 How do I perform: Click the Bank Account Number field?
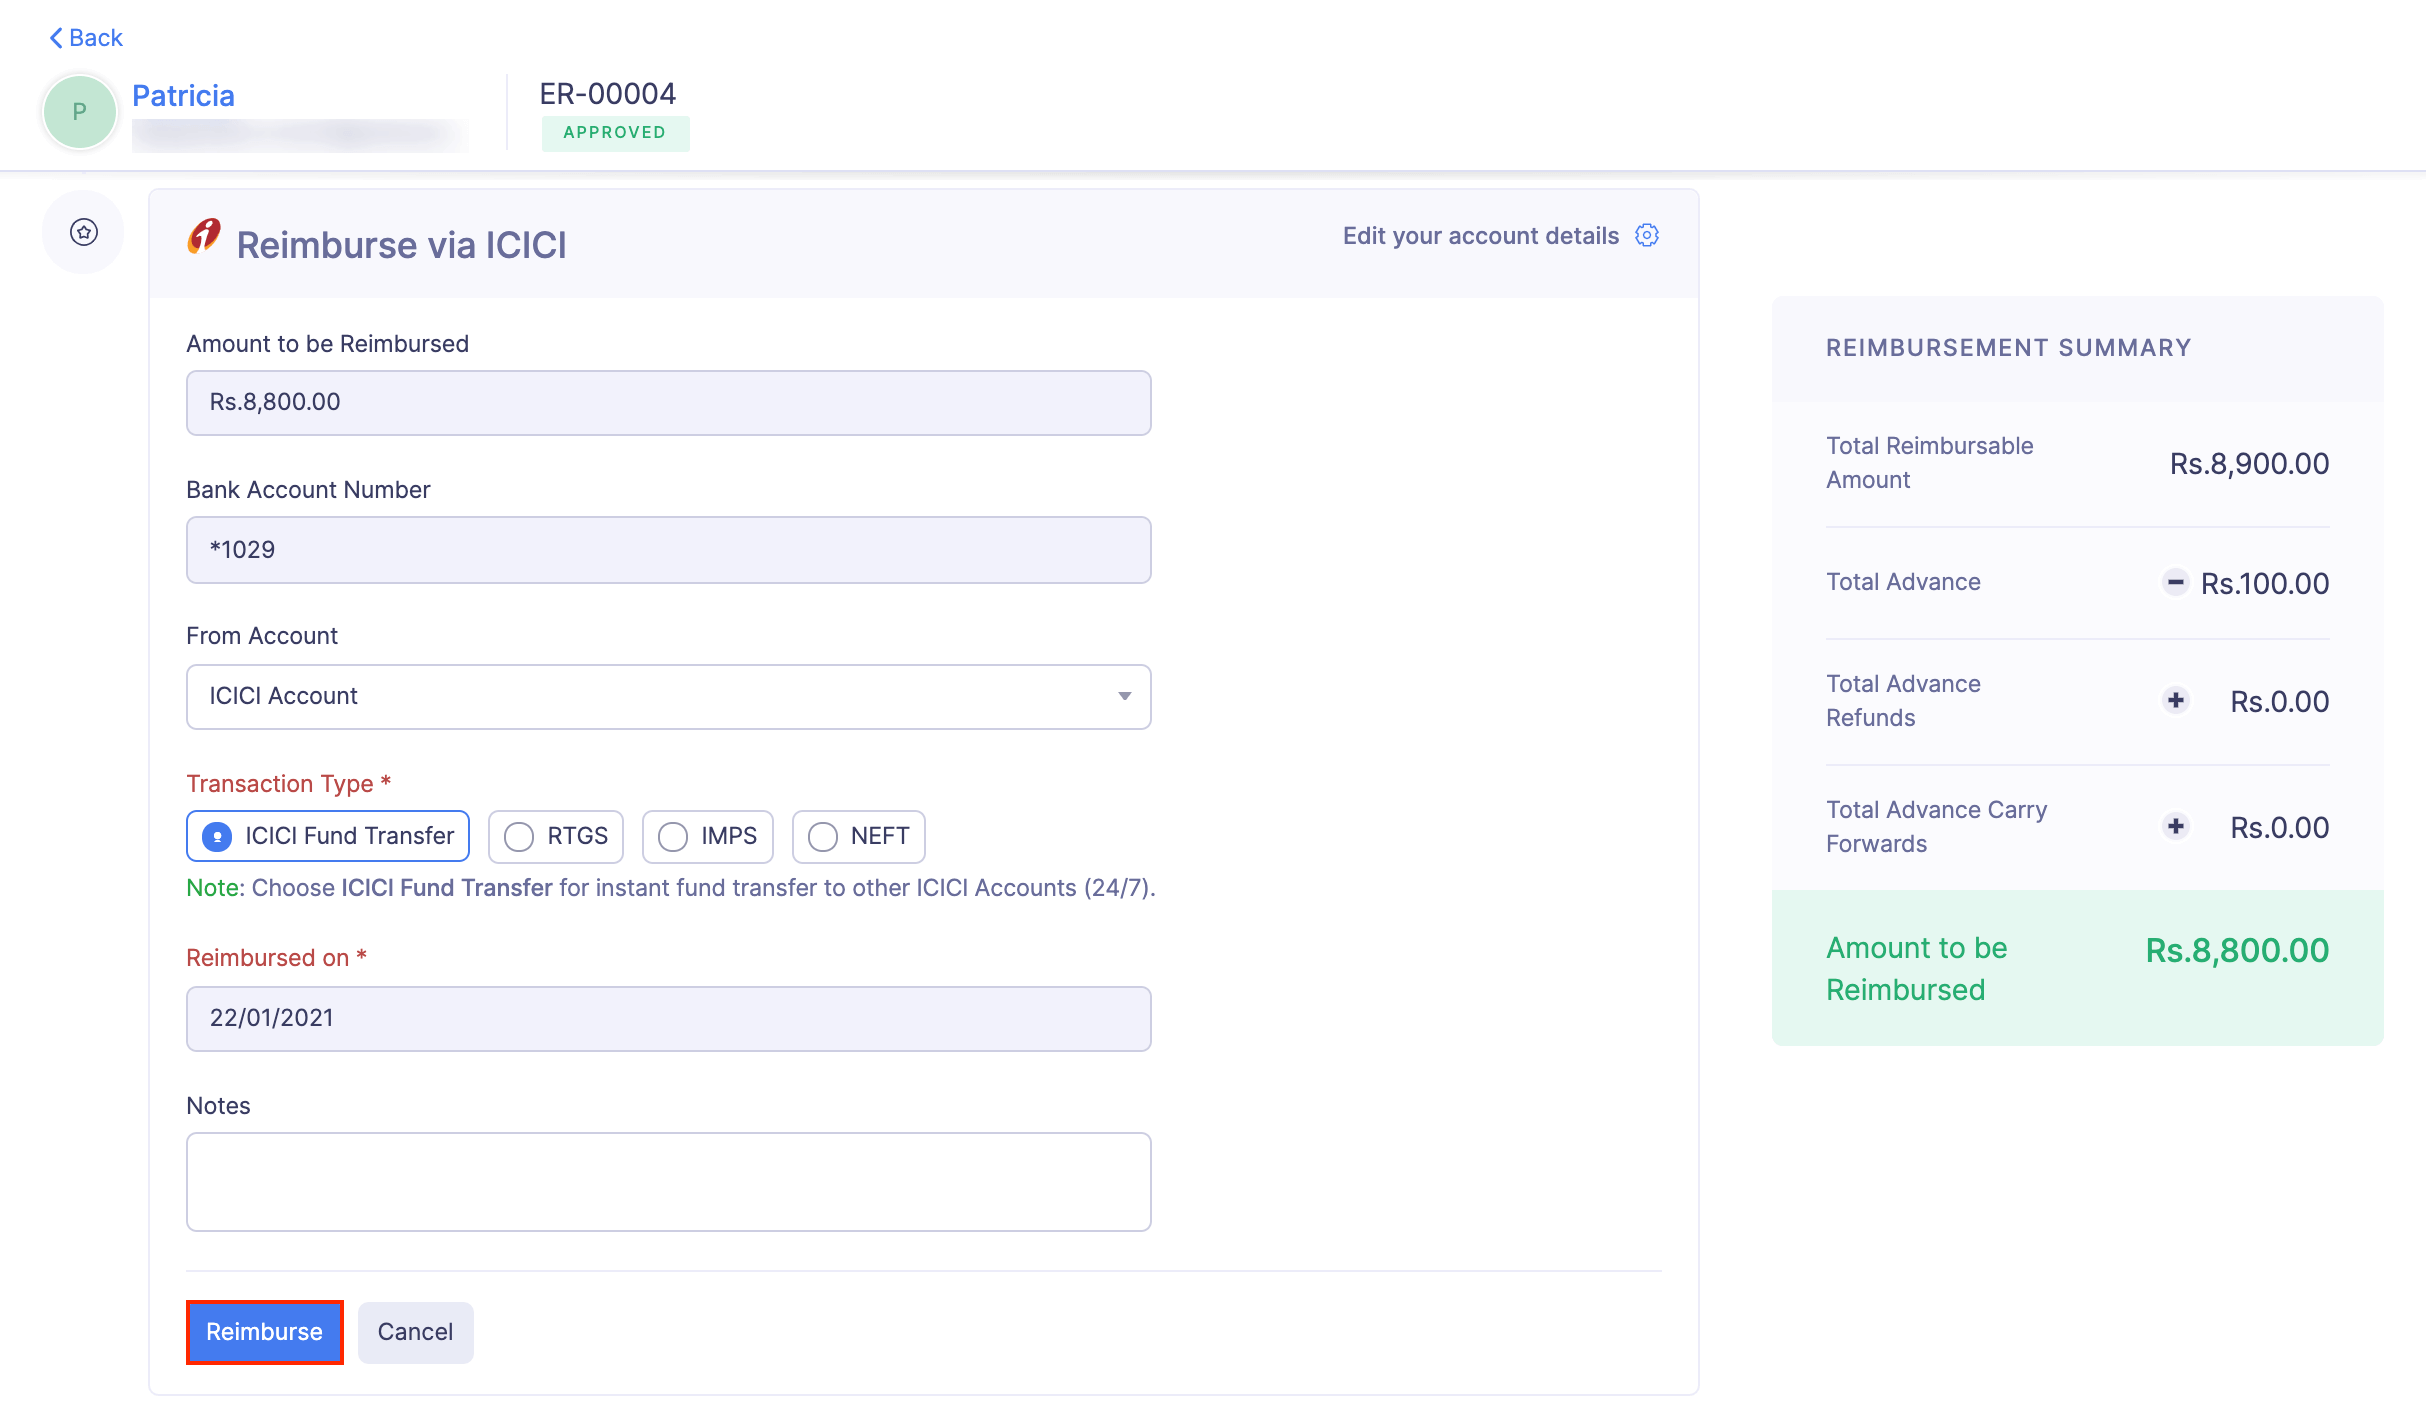668,549
